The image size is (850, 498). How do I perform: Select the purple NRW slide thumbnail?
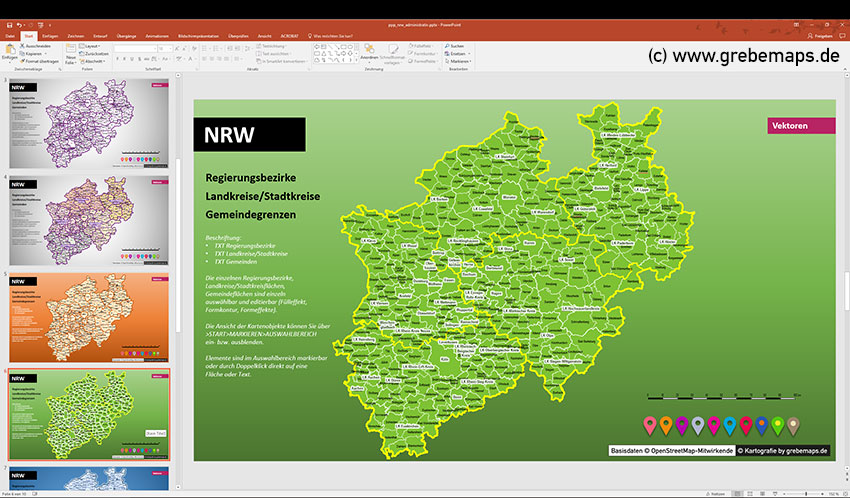[89, 124]
